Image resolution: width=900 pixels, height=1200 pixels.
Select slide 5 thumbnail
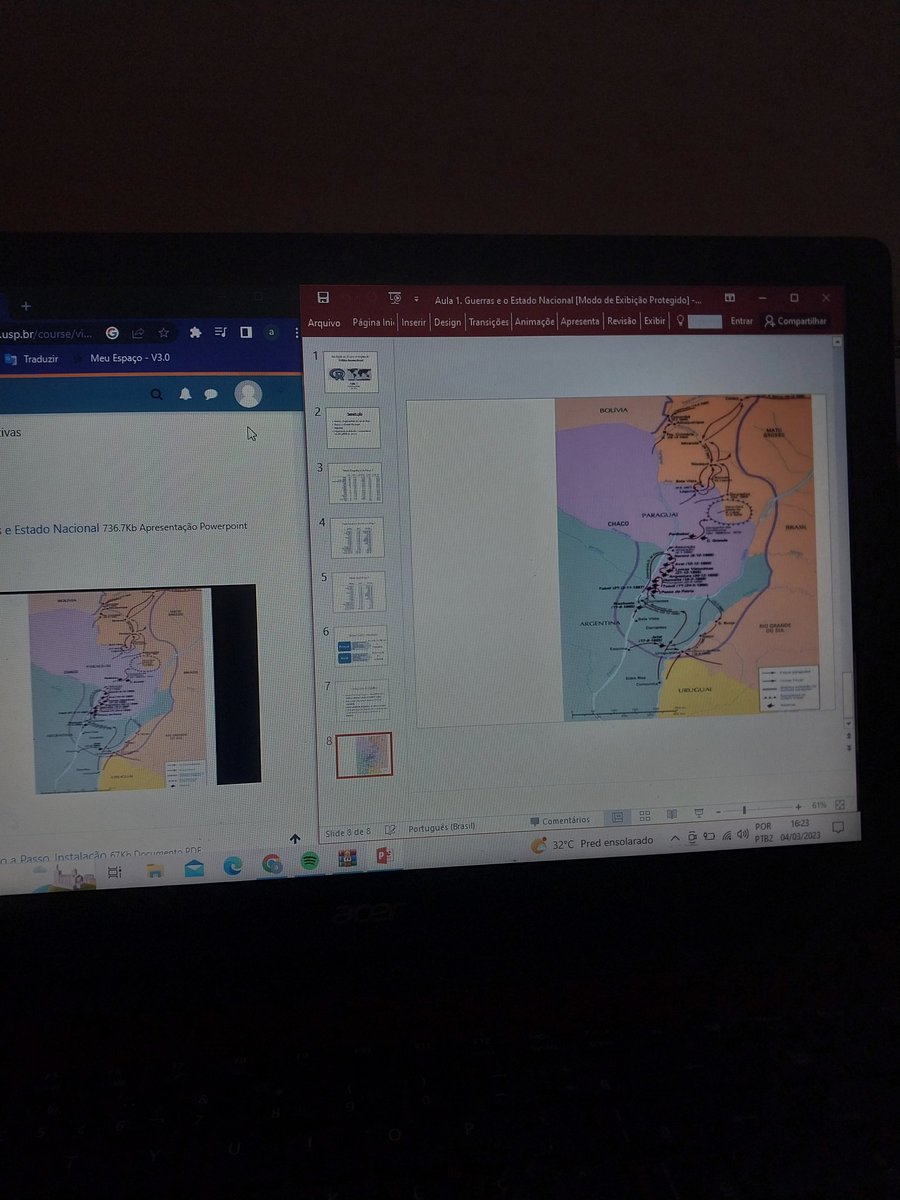[x=358, y=592]
